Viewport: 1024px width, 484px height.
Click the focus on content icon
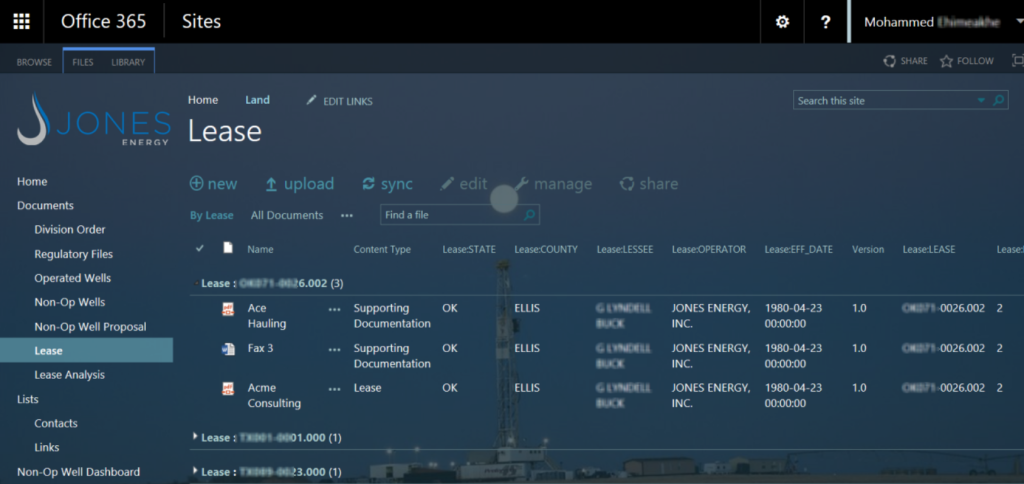click(1017, 61)
